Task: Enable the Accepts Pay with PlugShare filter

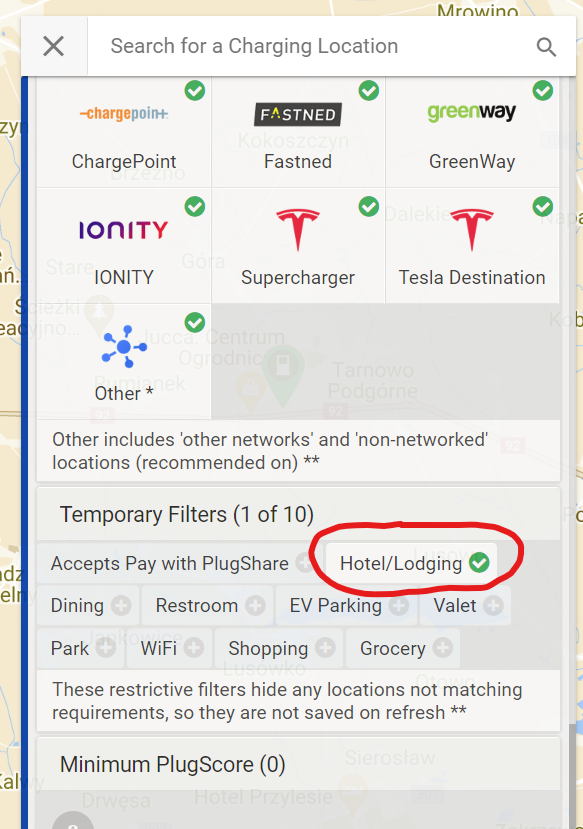Action: (x=180, y=563)
